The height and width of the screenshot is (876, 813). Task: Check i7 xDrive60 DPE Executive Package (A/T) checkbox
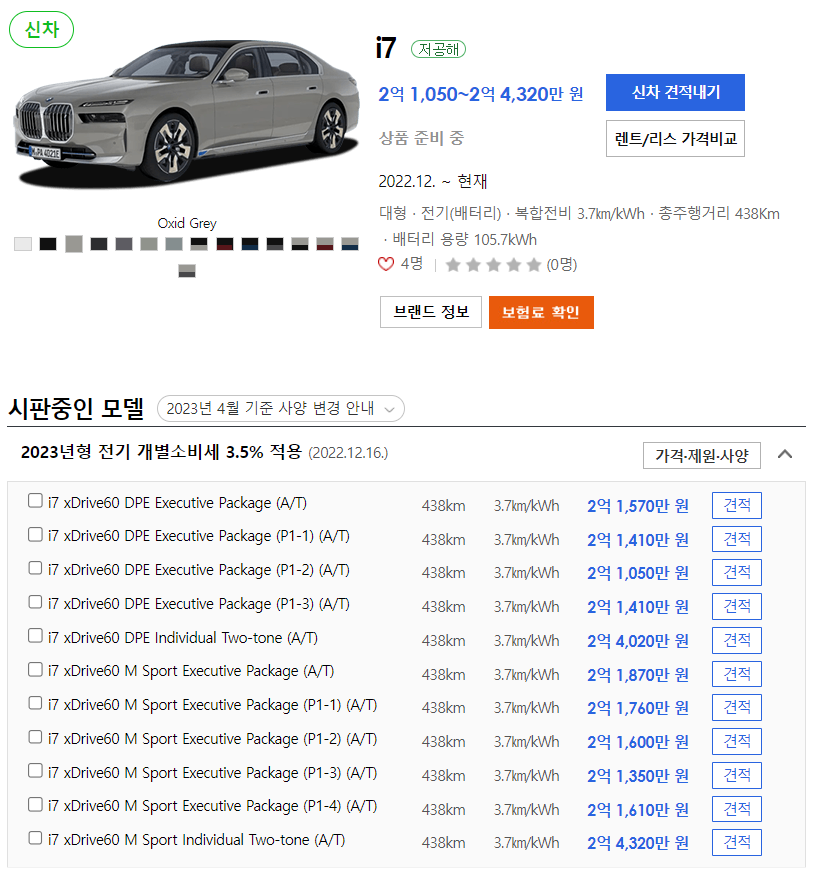(x=35, y=501)
